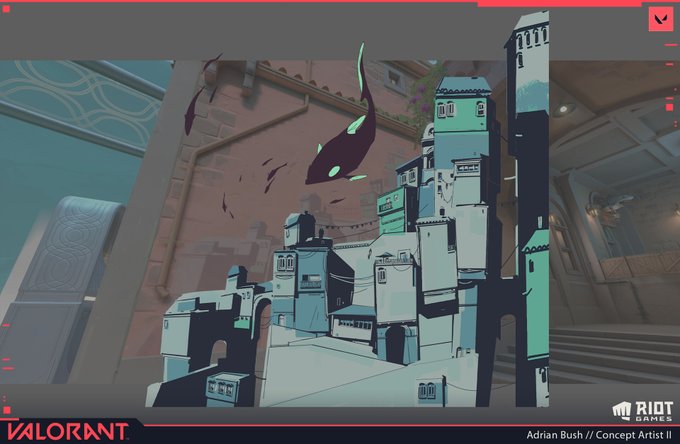Click the VALORANT wordmark logo
This screenshot has width=680, height=444.
pos(68,432)
